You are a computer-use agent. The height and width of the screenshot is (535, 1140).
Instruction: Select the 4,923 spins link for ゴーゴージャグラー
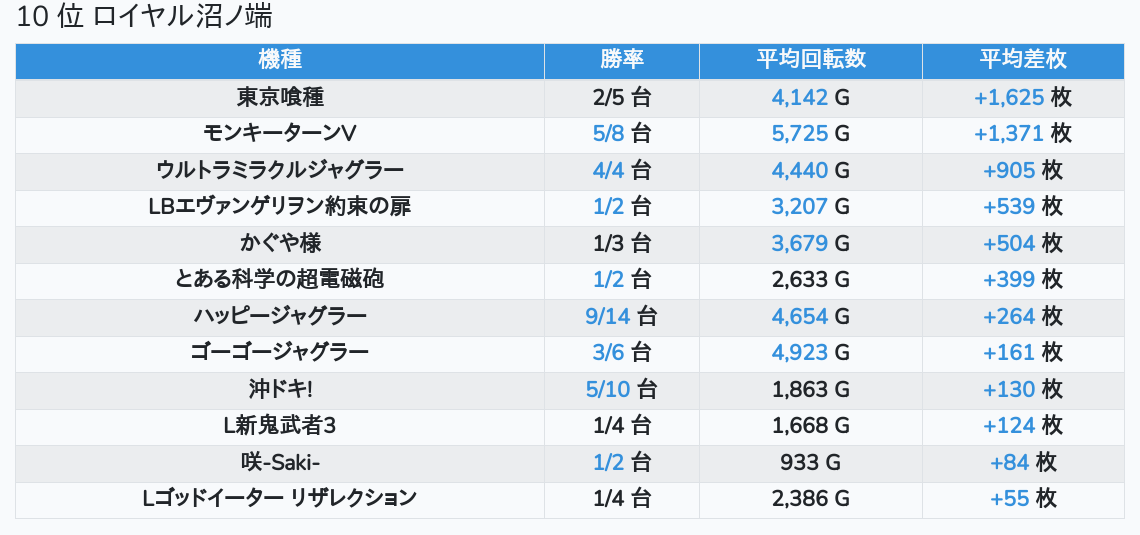(x=800, y=353)
